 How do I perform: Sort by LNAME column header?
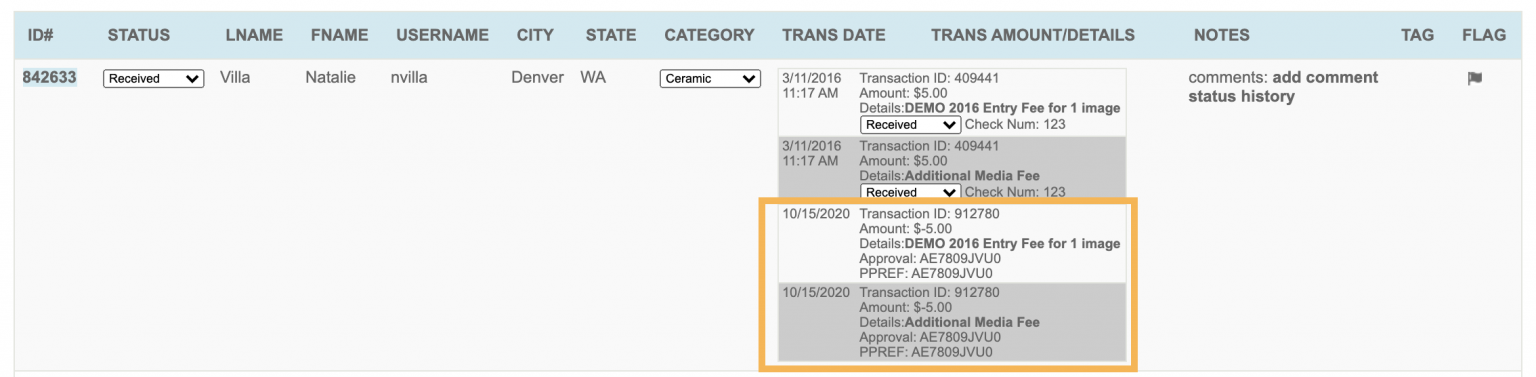252,35
